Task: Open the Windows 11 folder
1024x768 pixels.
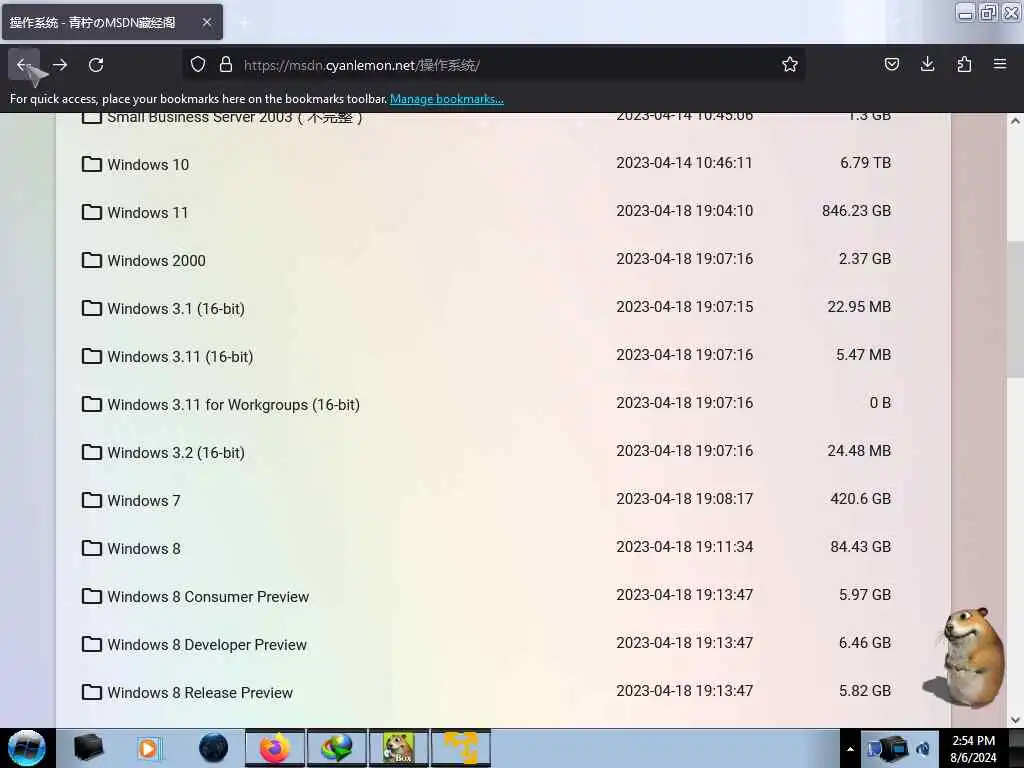Action: click(148, 213)
